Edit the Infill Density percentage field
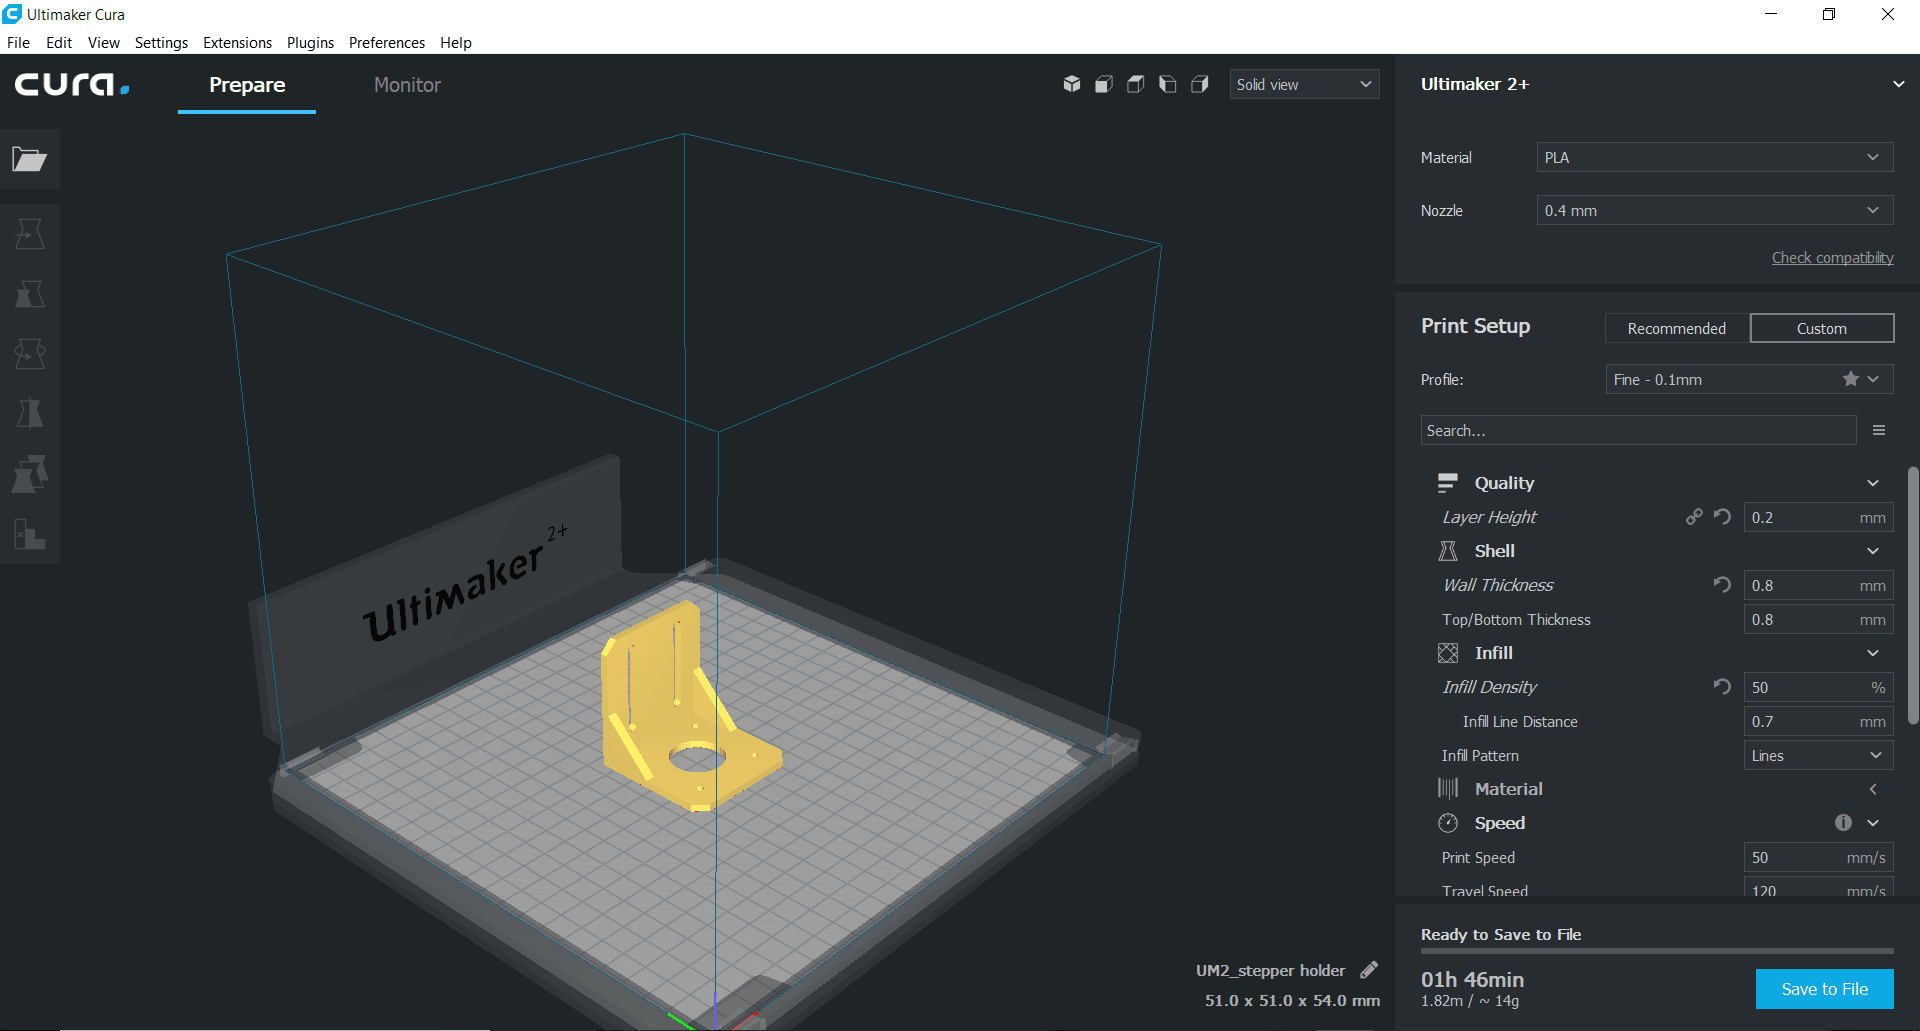 point(1819,687)
